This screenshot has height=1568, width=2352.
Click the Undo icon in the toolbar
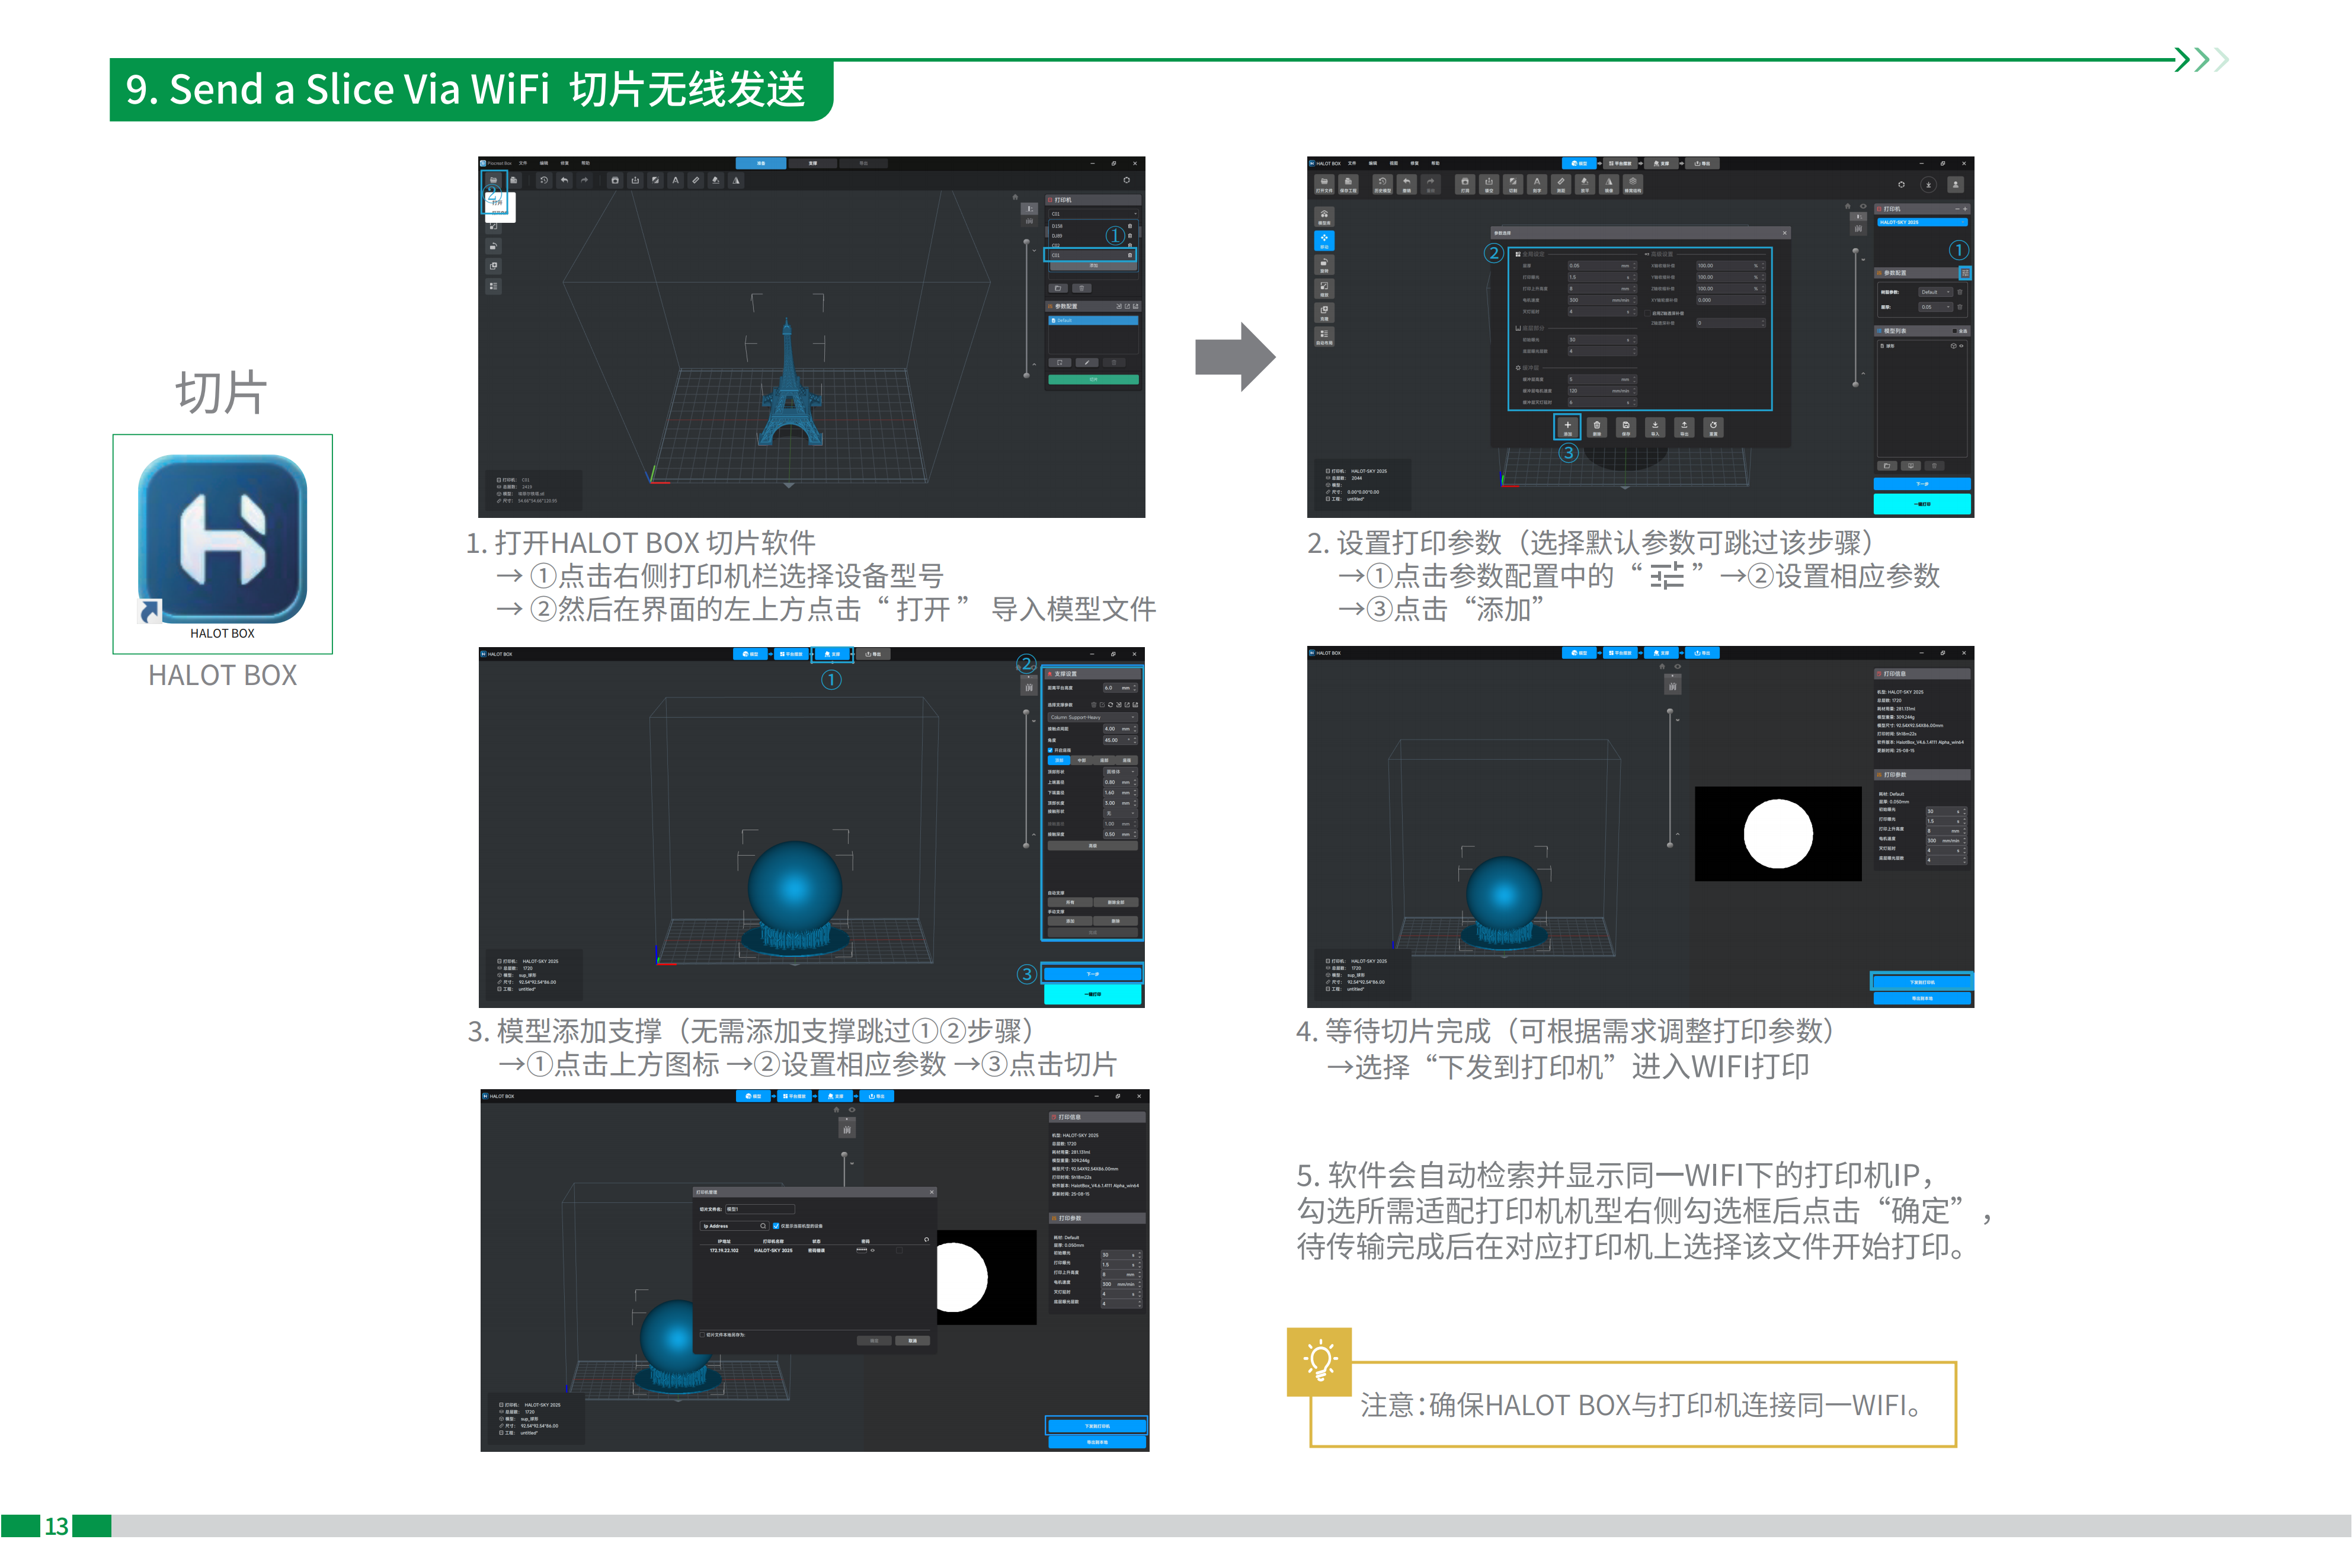coord(565,181)
